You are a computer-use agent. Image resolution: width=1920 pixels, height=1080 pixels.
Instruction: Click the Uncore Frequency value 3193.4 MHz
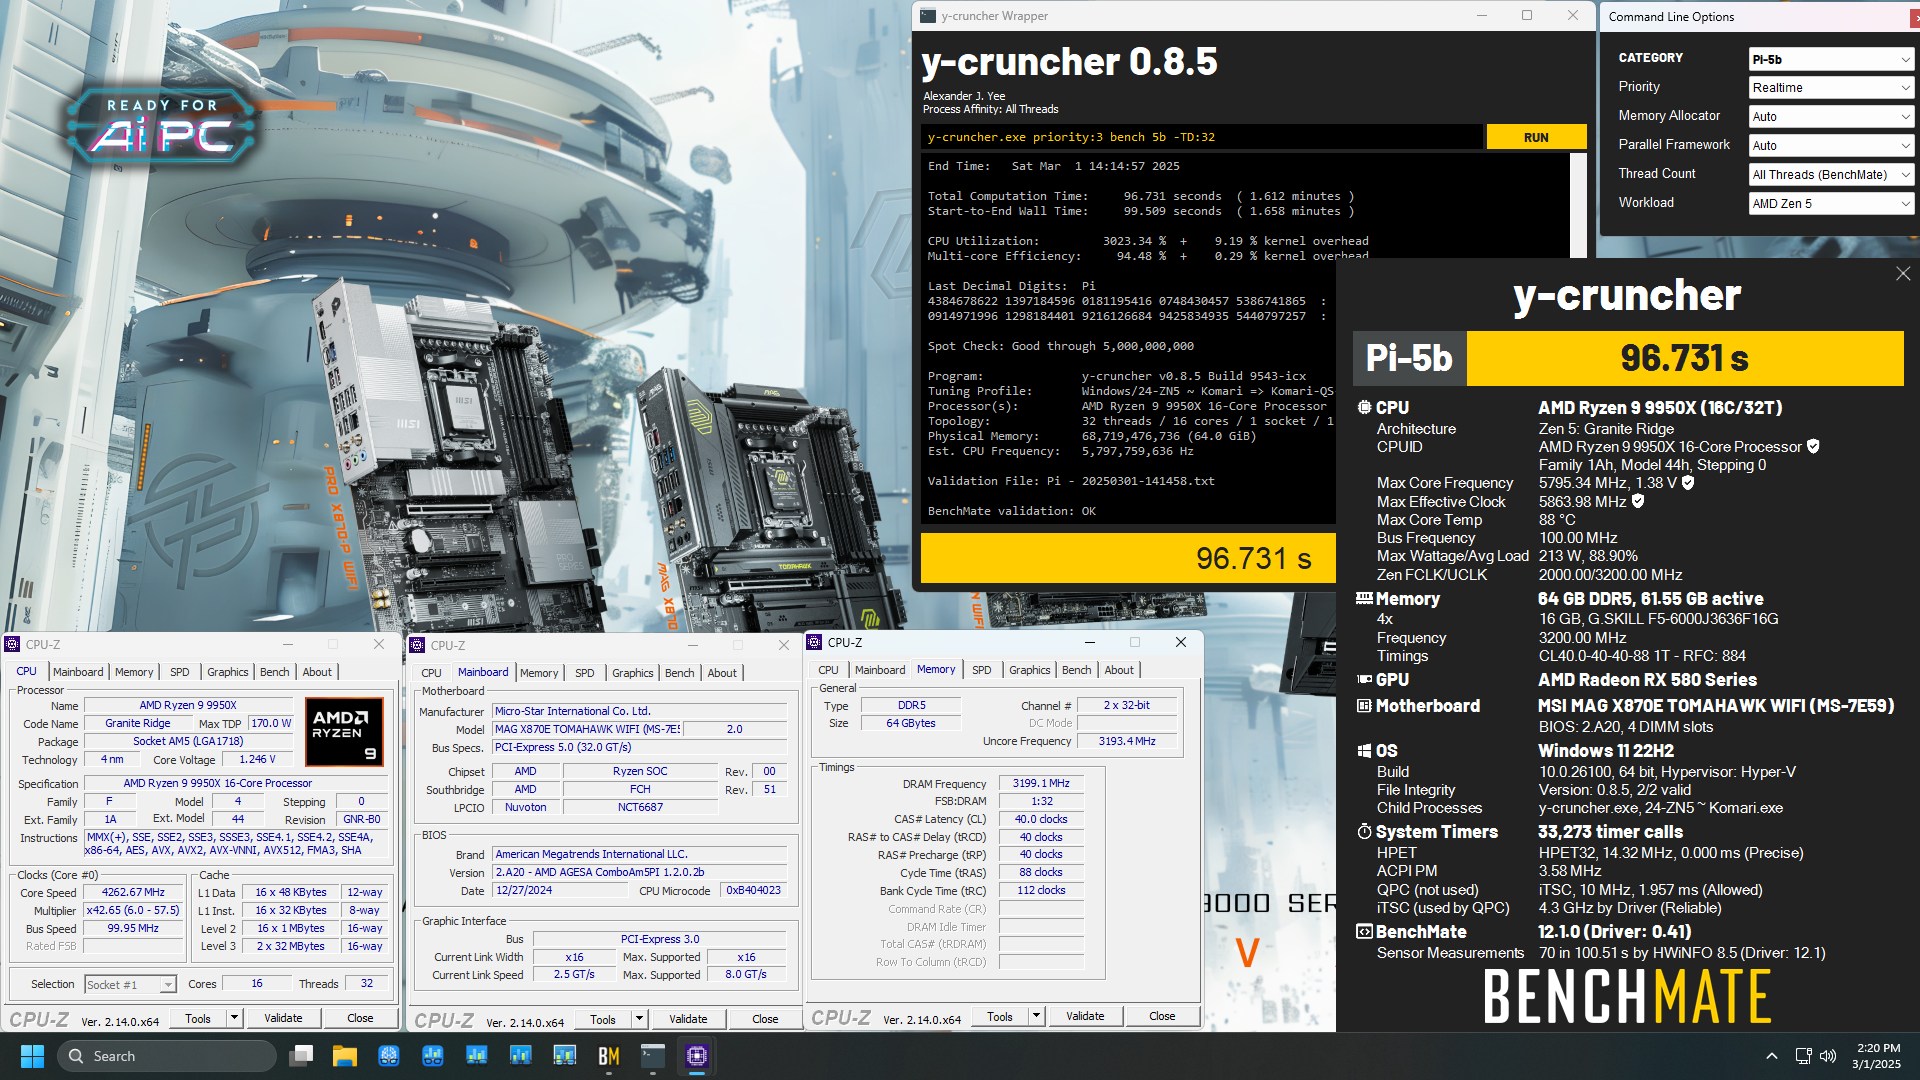(x=1127, y=741)
